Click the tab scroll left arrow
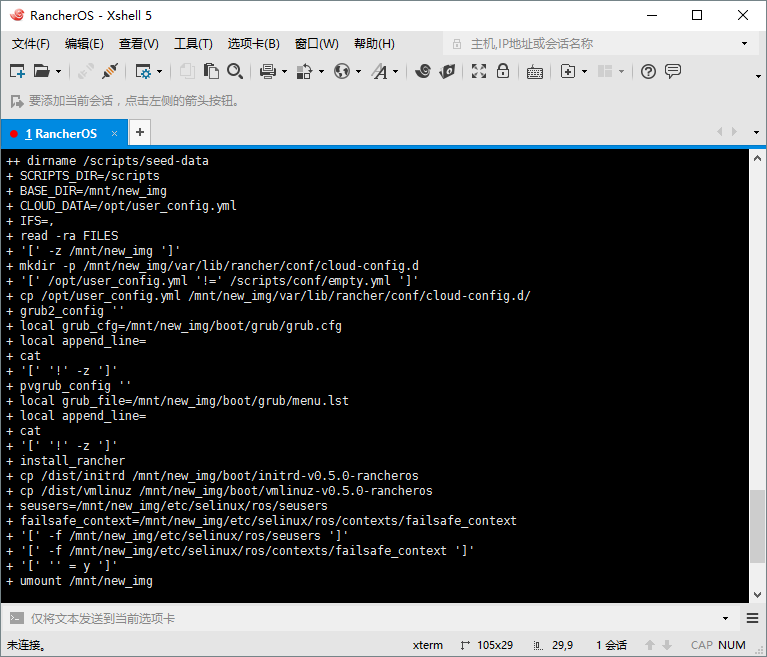The height and width of the screenshot is (657, 767). coord(720,132)
